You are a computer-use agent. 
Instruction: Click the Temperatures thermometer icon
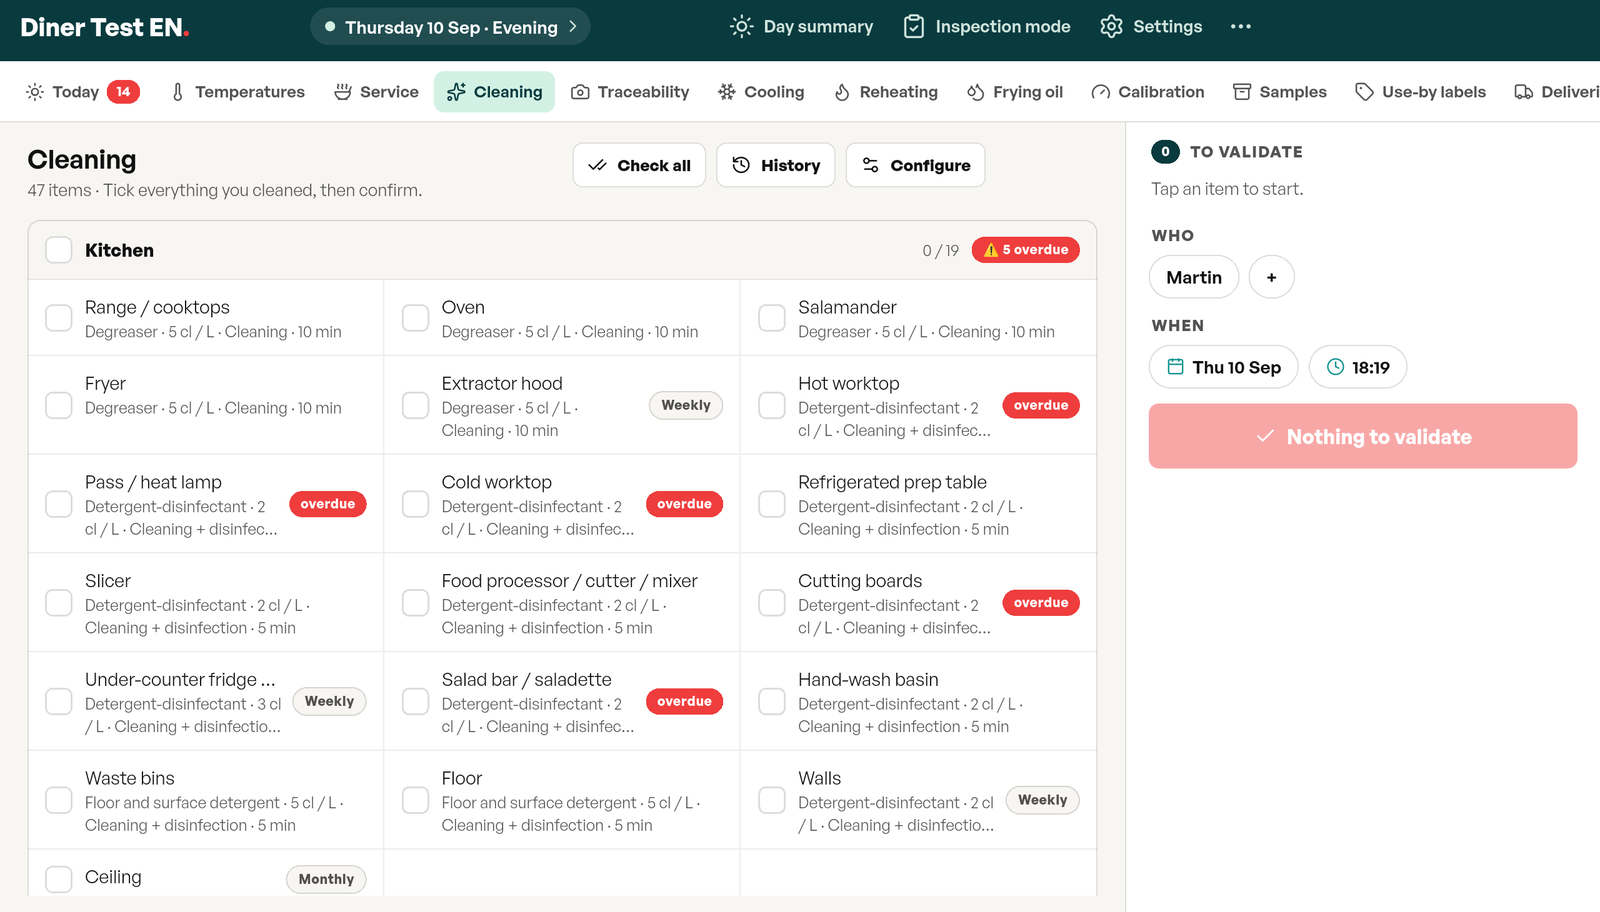pyautogui.click(x=178, y=92)
